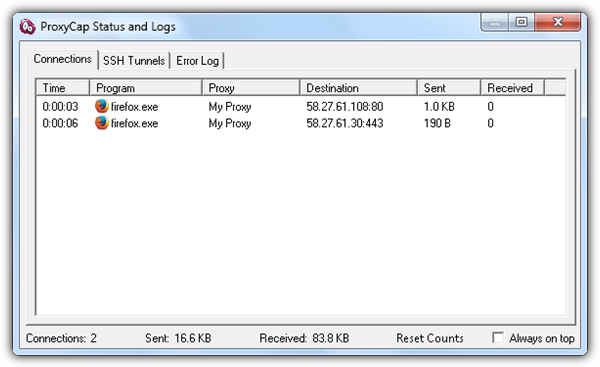Click destination 58.27.61.30:443
Screen dimensions: 600x367
click(345, 123)
